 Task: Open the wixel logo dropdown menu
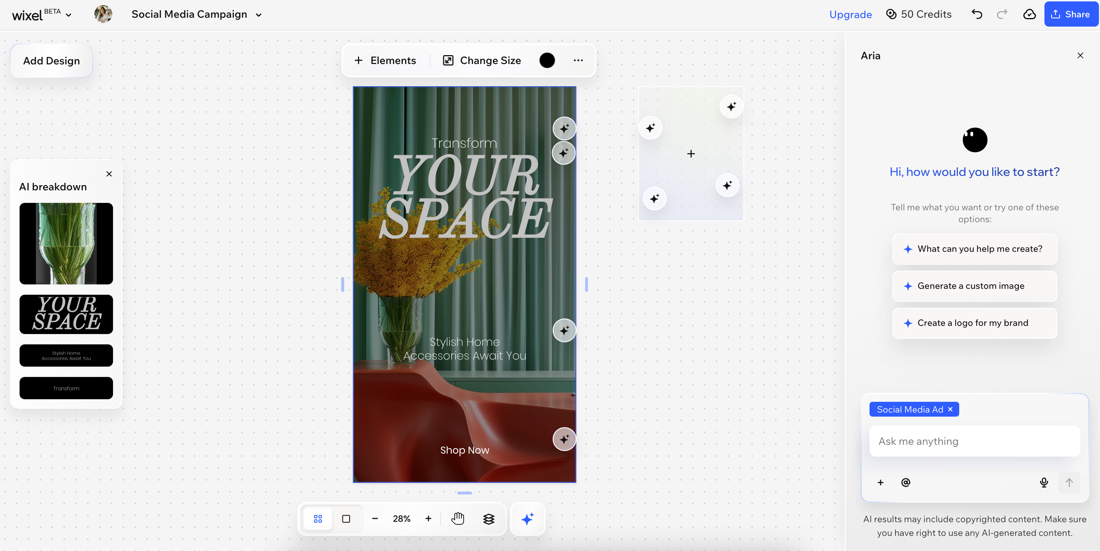(x=42, y=15)
